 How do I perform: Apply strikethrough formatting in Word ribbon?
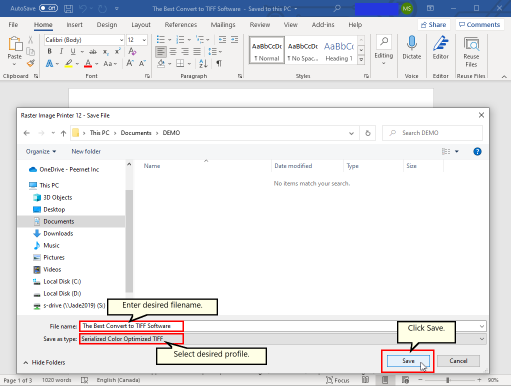tap(93, 52)
